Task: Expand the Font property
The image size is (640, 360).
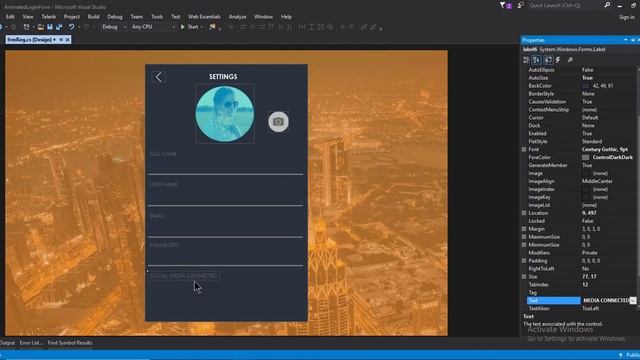Action: coord(524,149)
